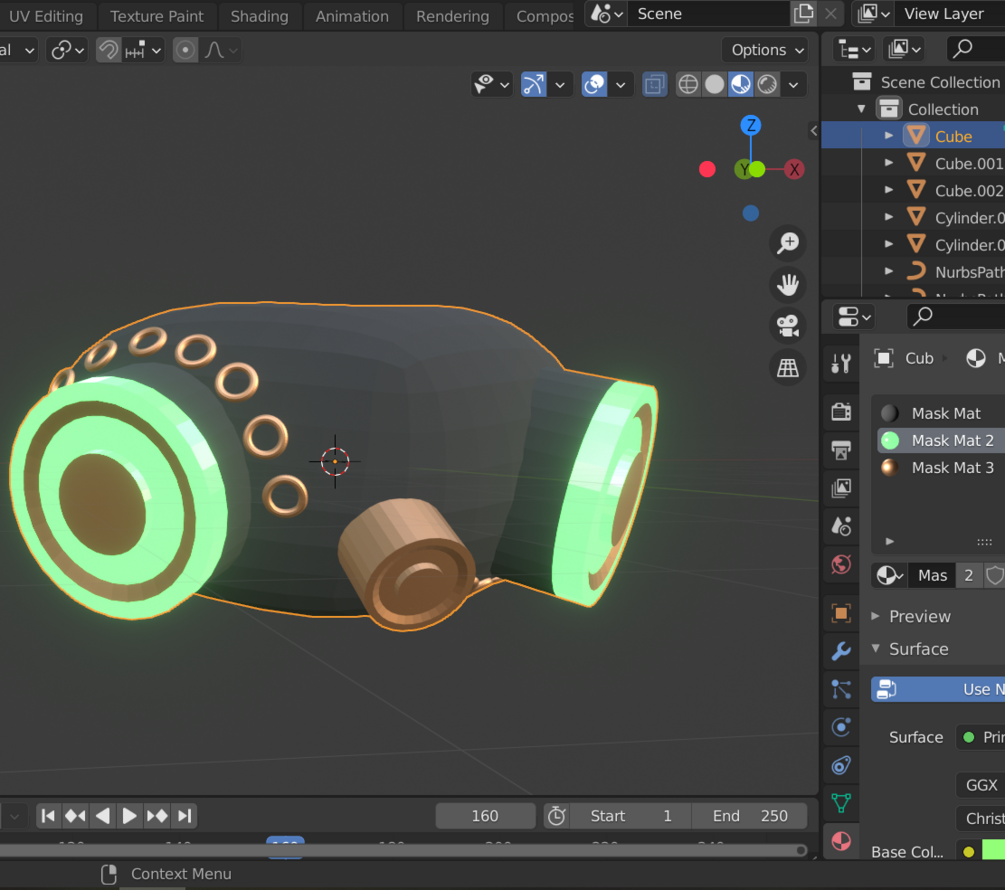The image size is (1005, 890).
Task: Switch to solid shading mode
Action: 715,85
